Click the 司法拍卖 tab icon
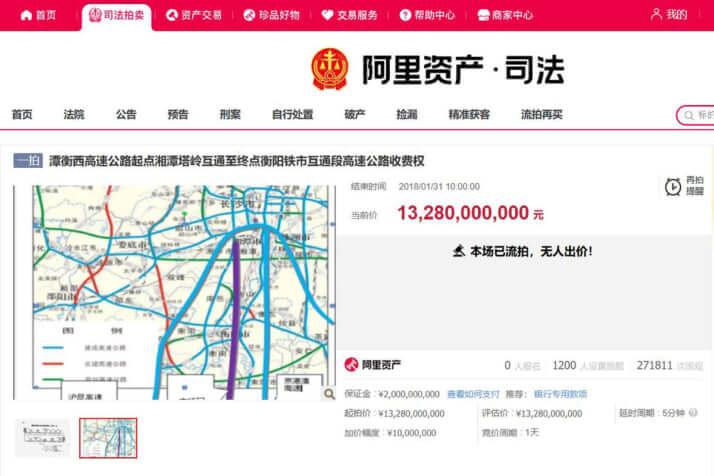Viewport: 714px width, 476px height. click(x=95, y=15)
